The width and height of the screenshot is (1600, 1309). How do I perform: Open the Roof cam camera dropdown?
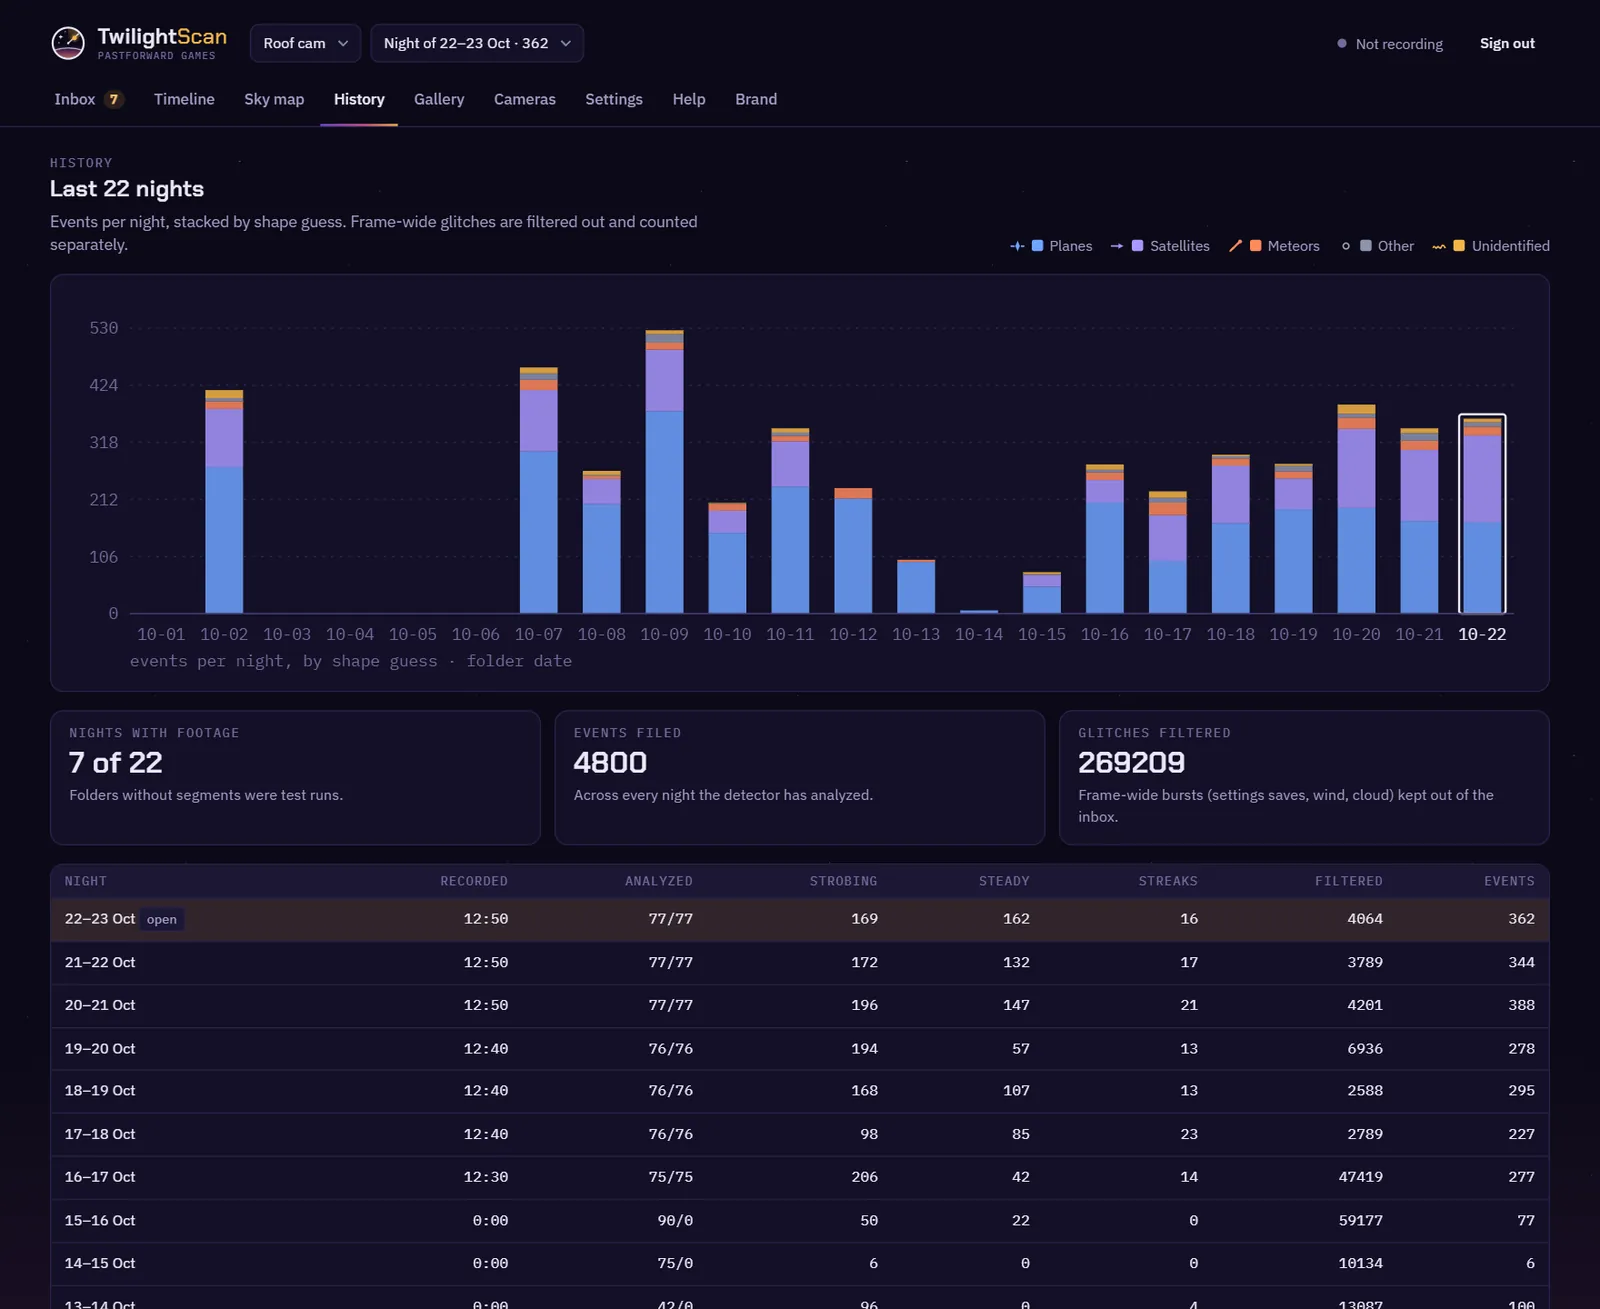click(x=305, y=43)
